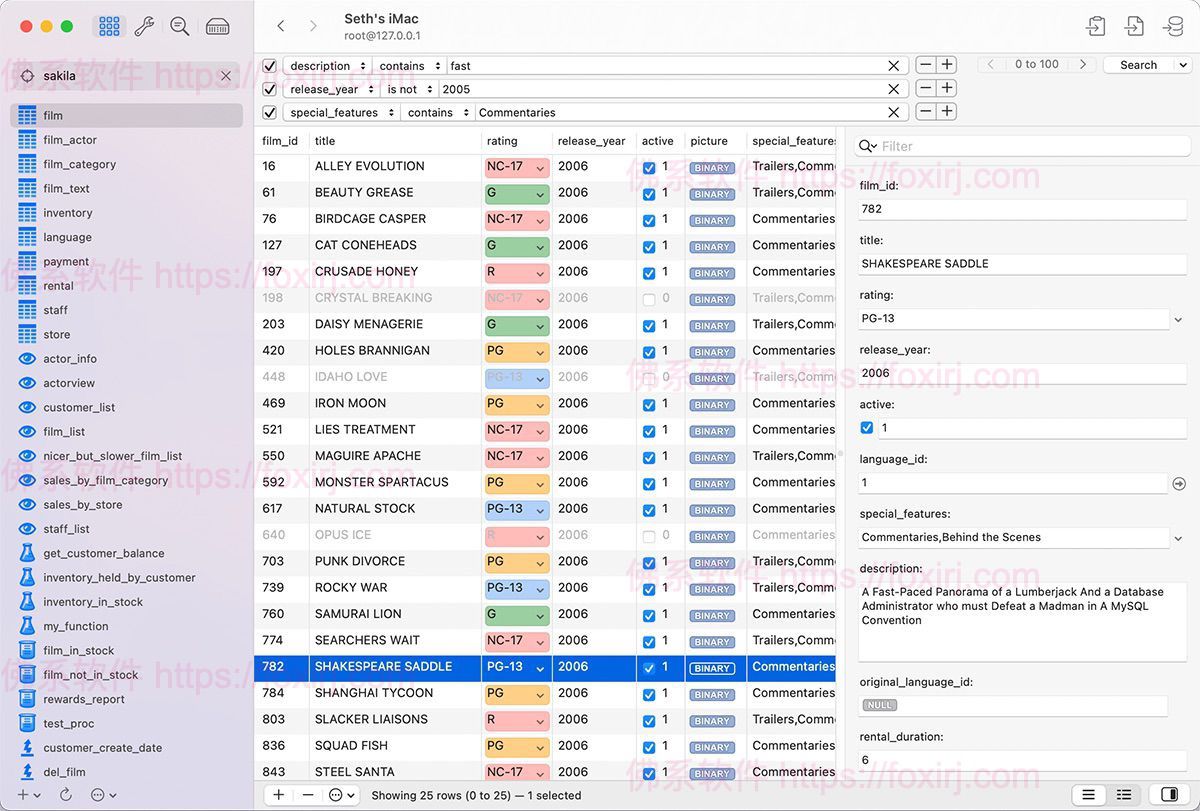Clear the 'fast' description filter value
The image size is (1200, 811).
(893, 66)
